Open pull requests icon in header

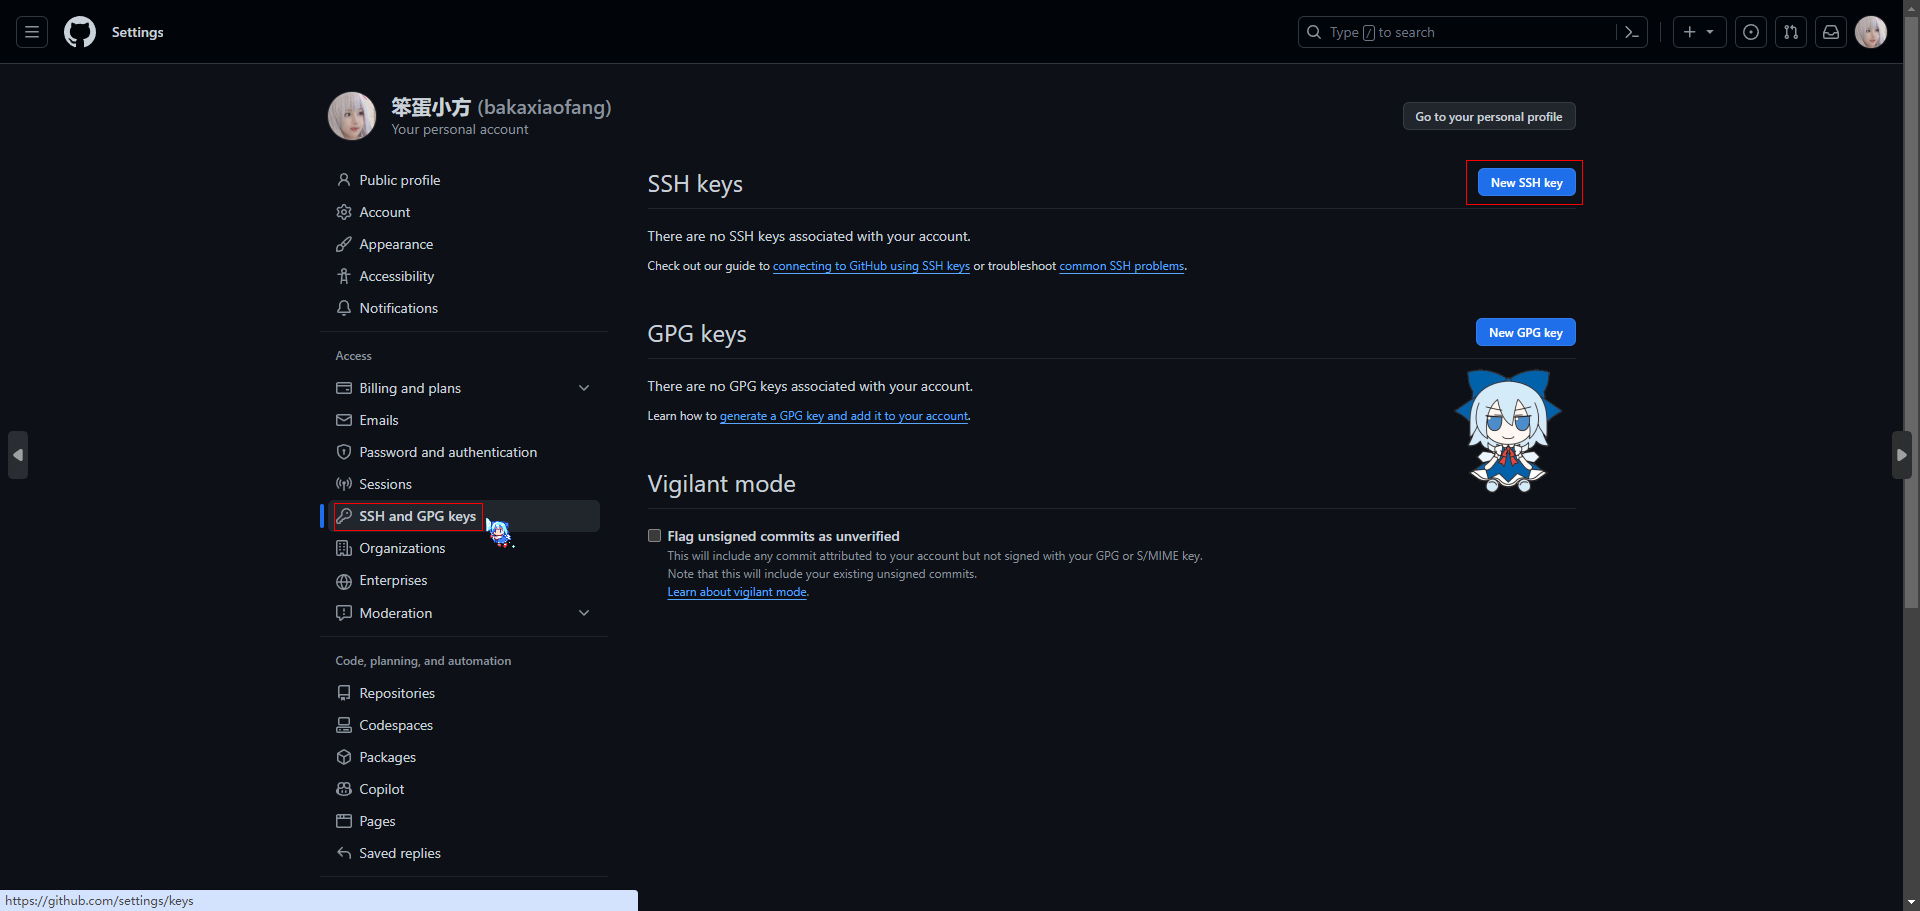(x=1790, y=32)
